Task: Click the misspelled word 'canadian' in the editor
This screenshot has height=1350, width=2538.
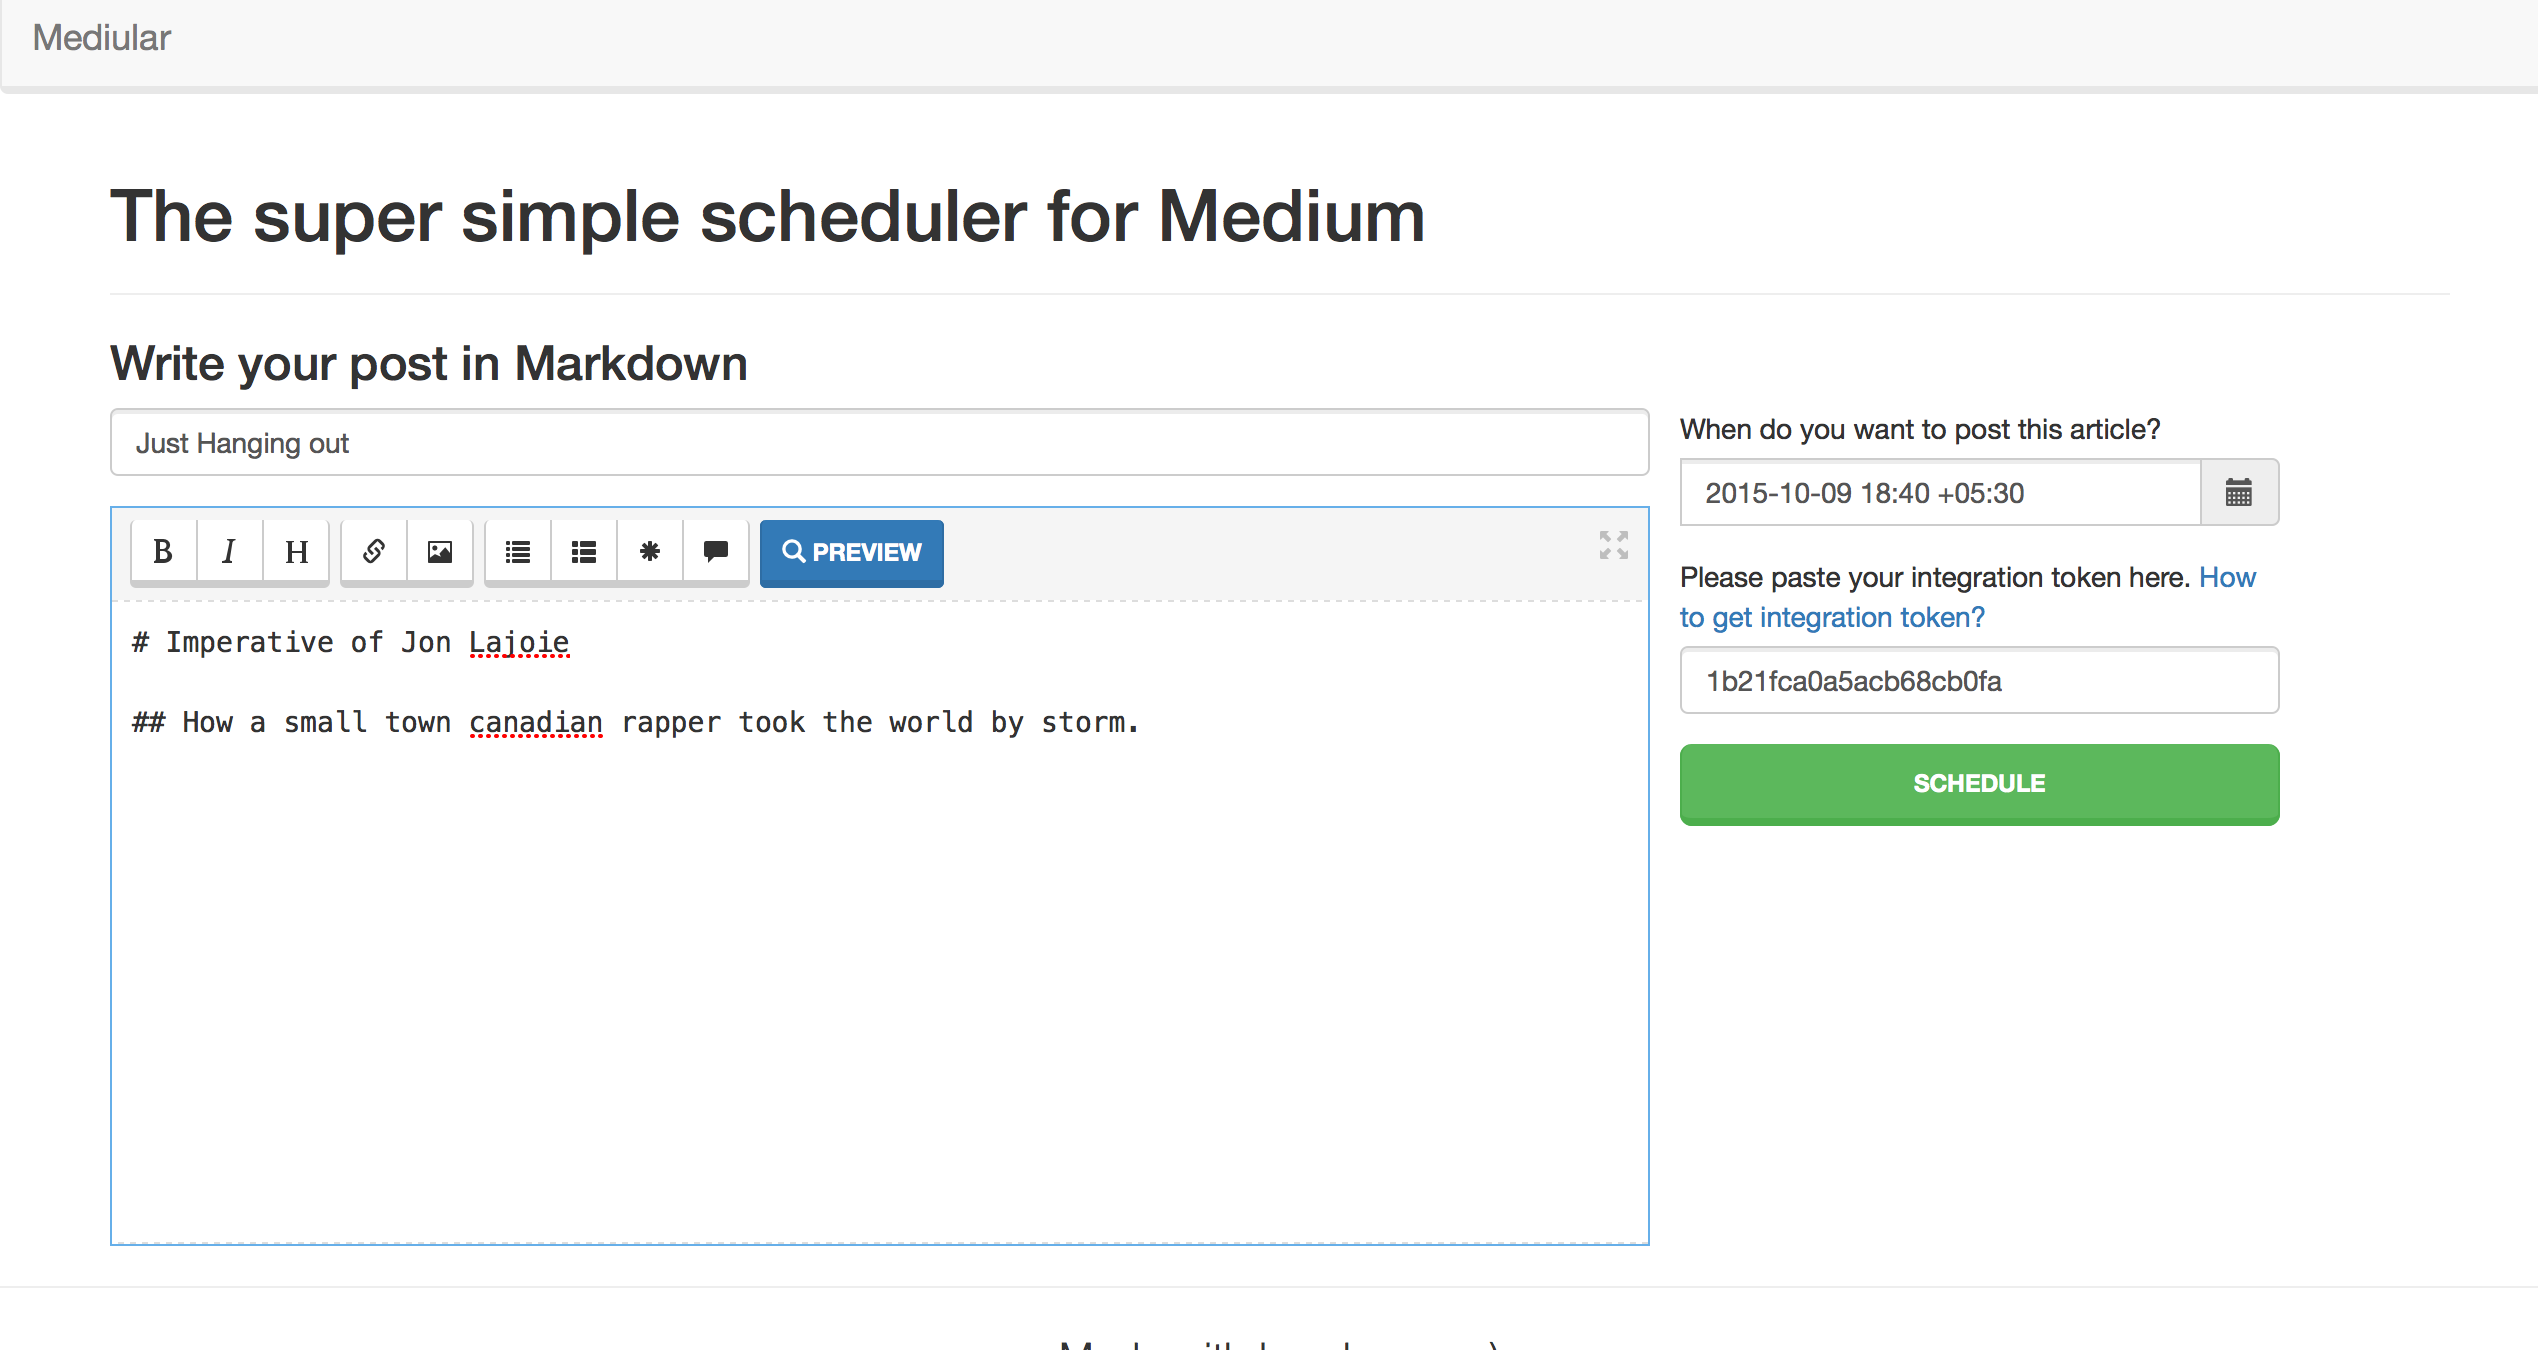Action: (536, 722)
